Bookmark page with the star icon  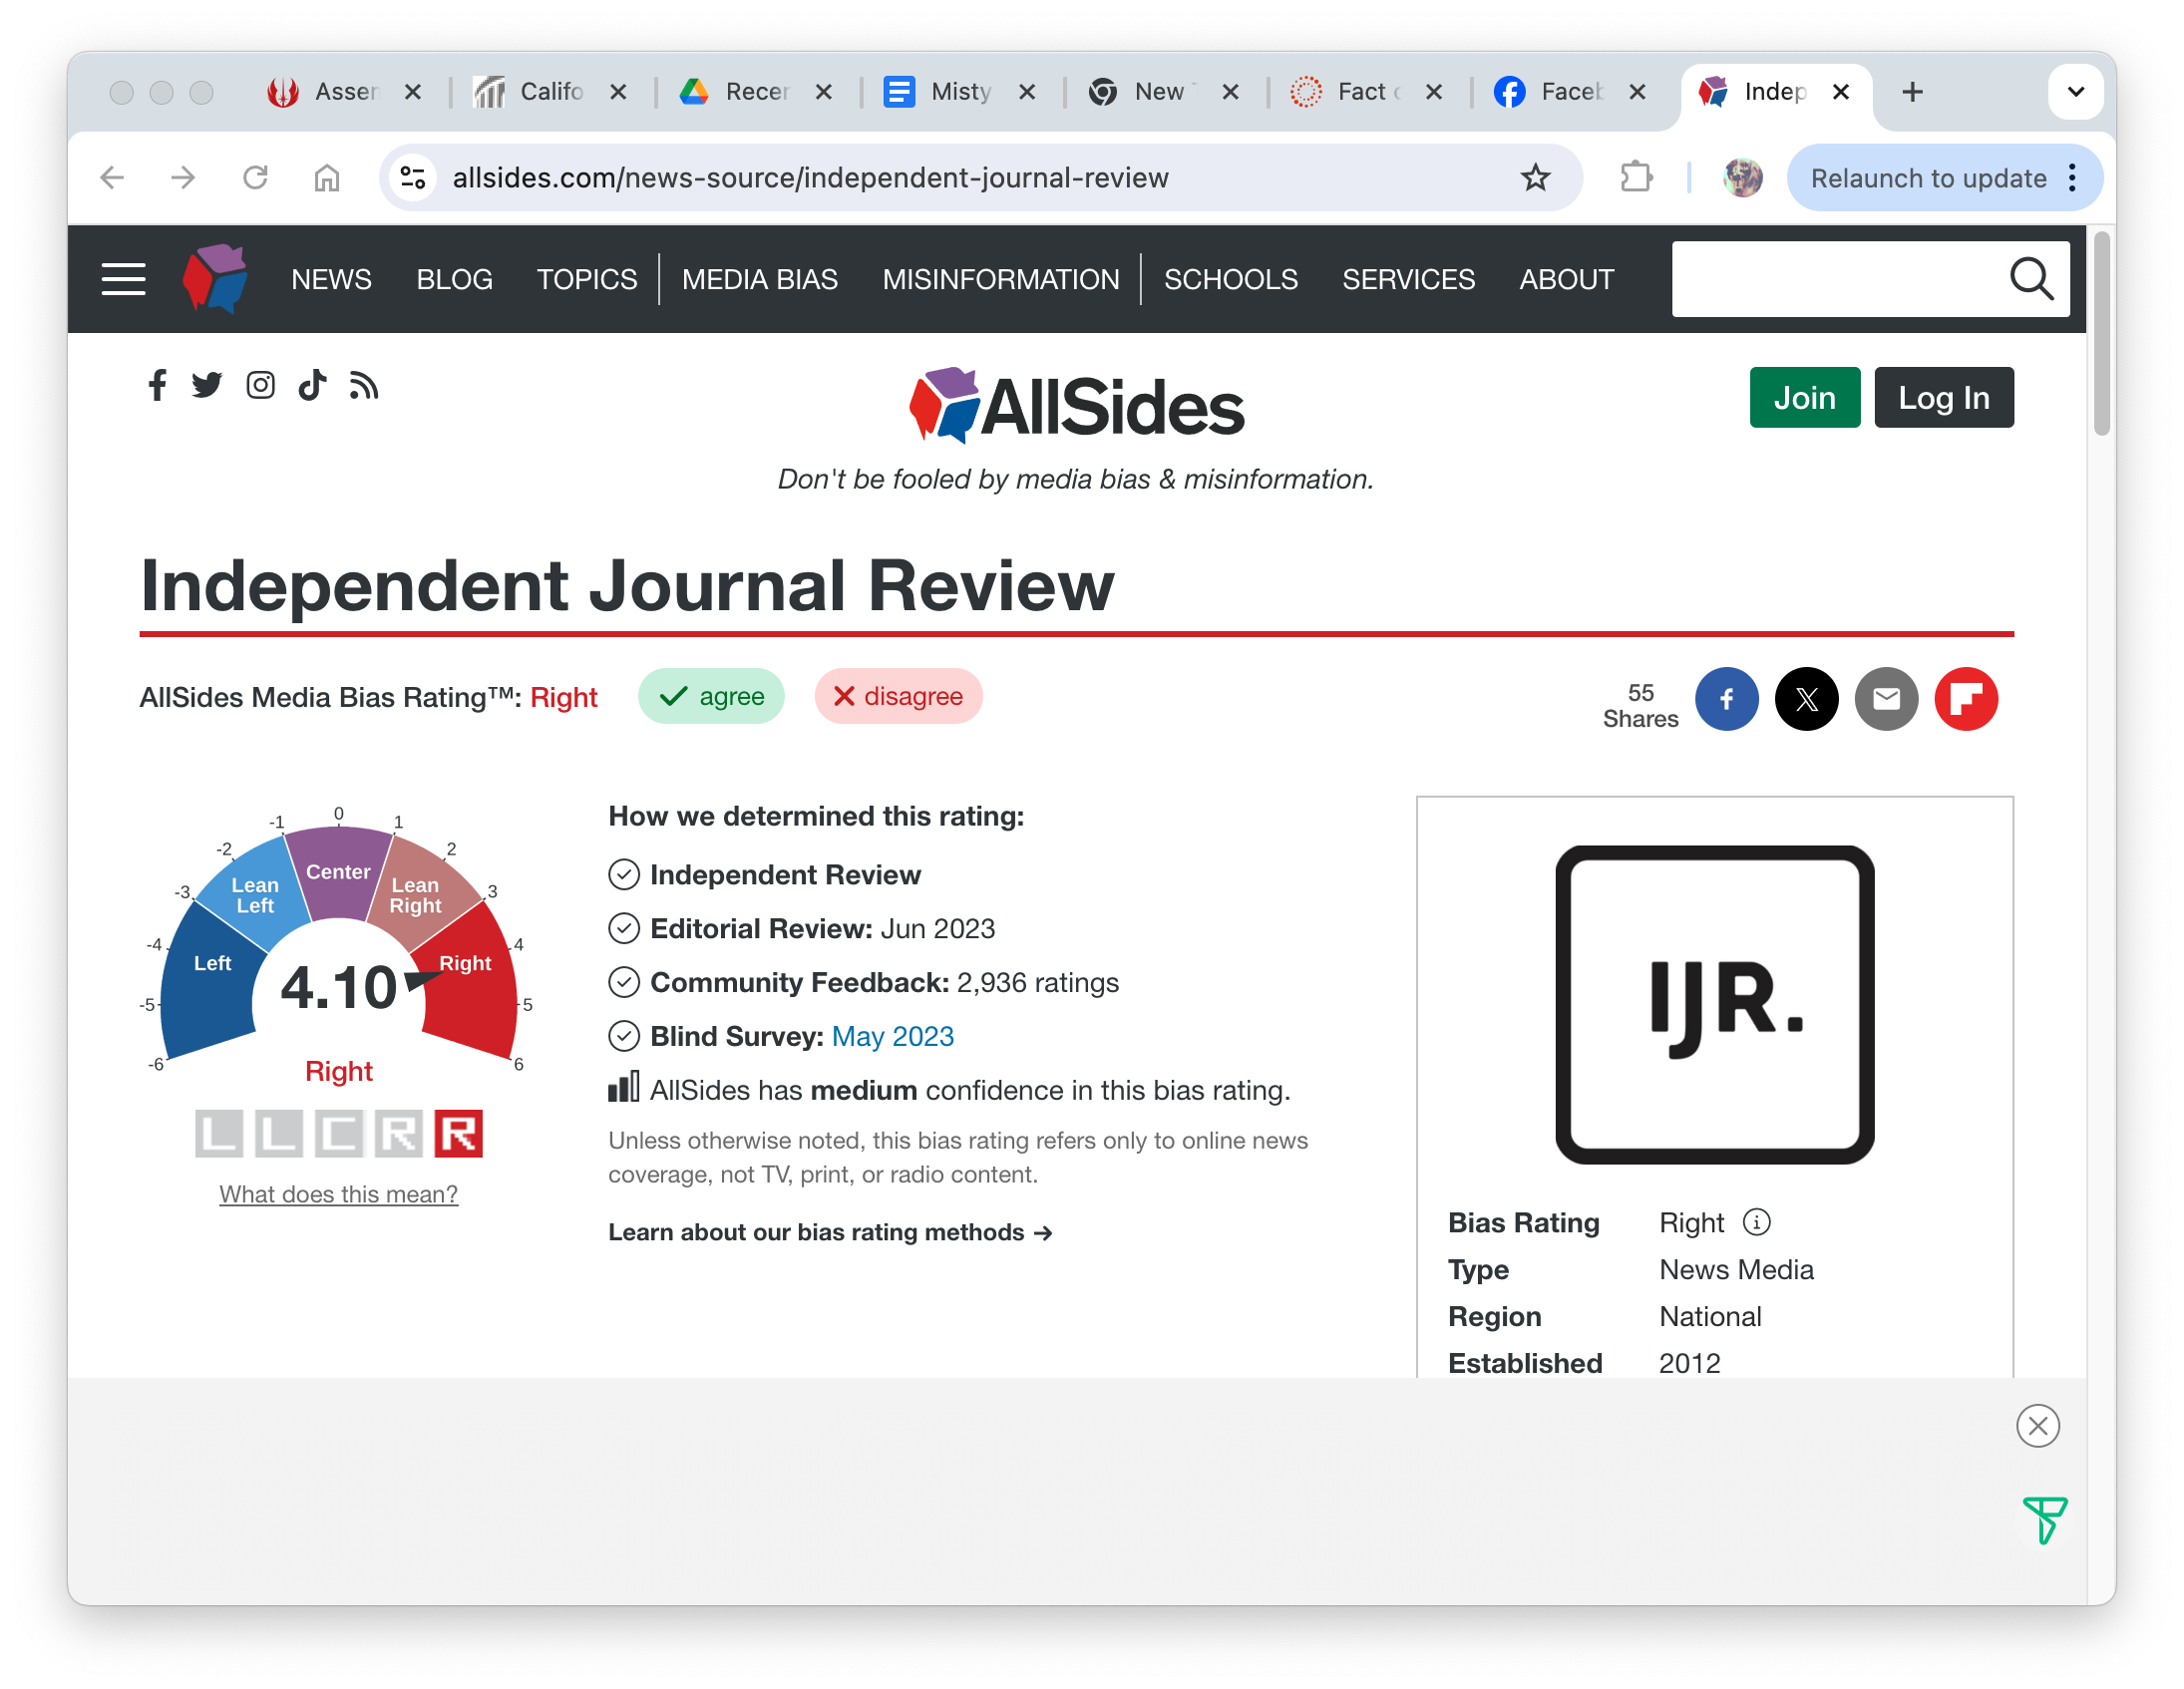(x=1535, y=178)
